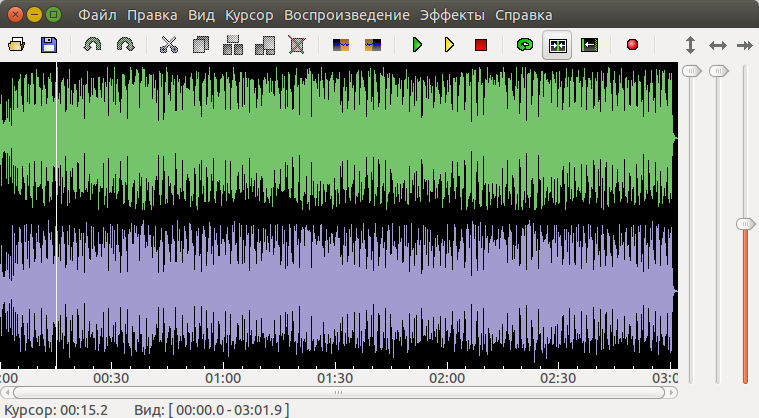Start recording with red circle button
This screenshot has height=418, width=759.
pyautogui.click(x=632, y=45)
